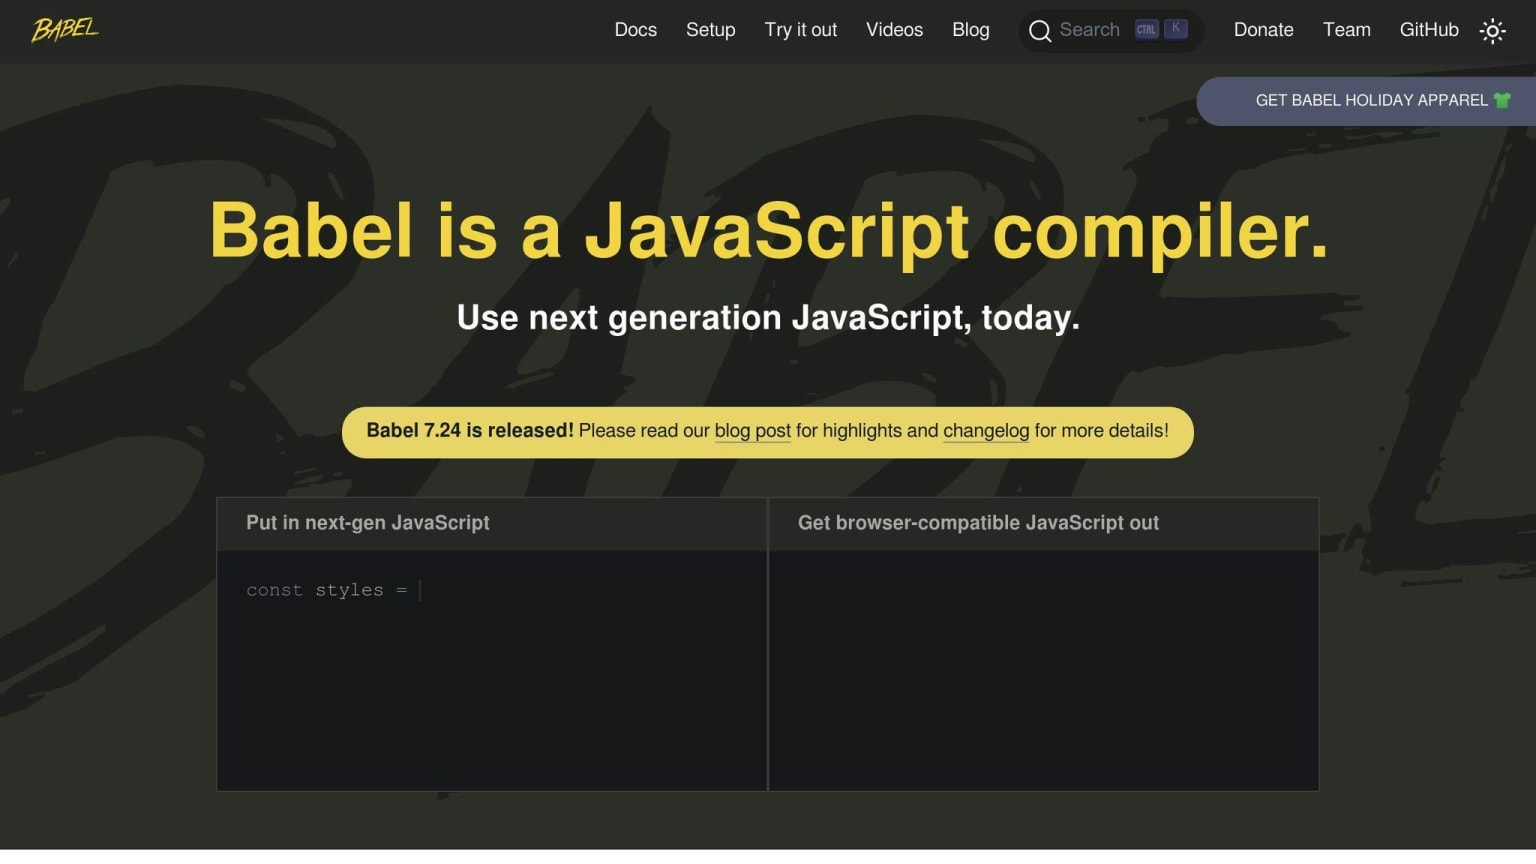Image resolution: width=1536 pixels, height=864 pixels.
Task: Click the "Babel 7.24 is released!" text
Action: [470, 431]
